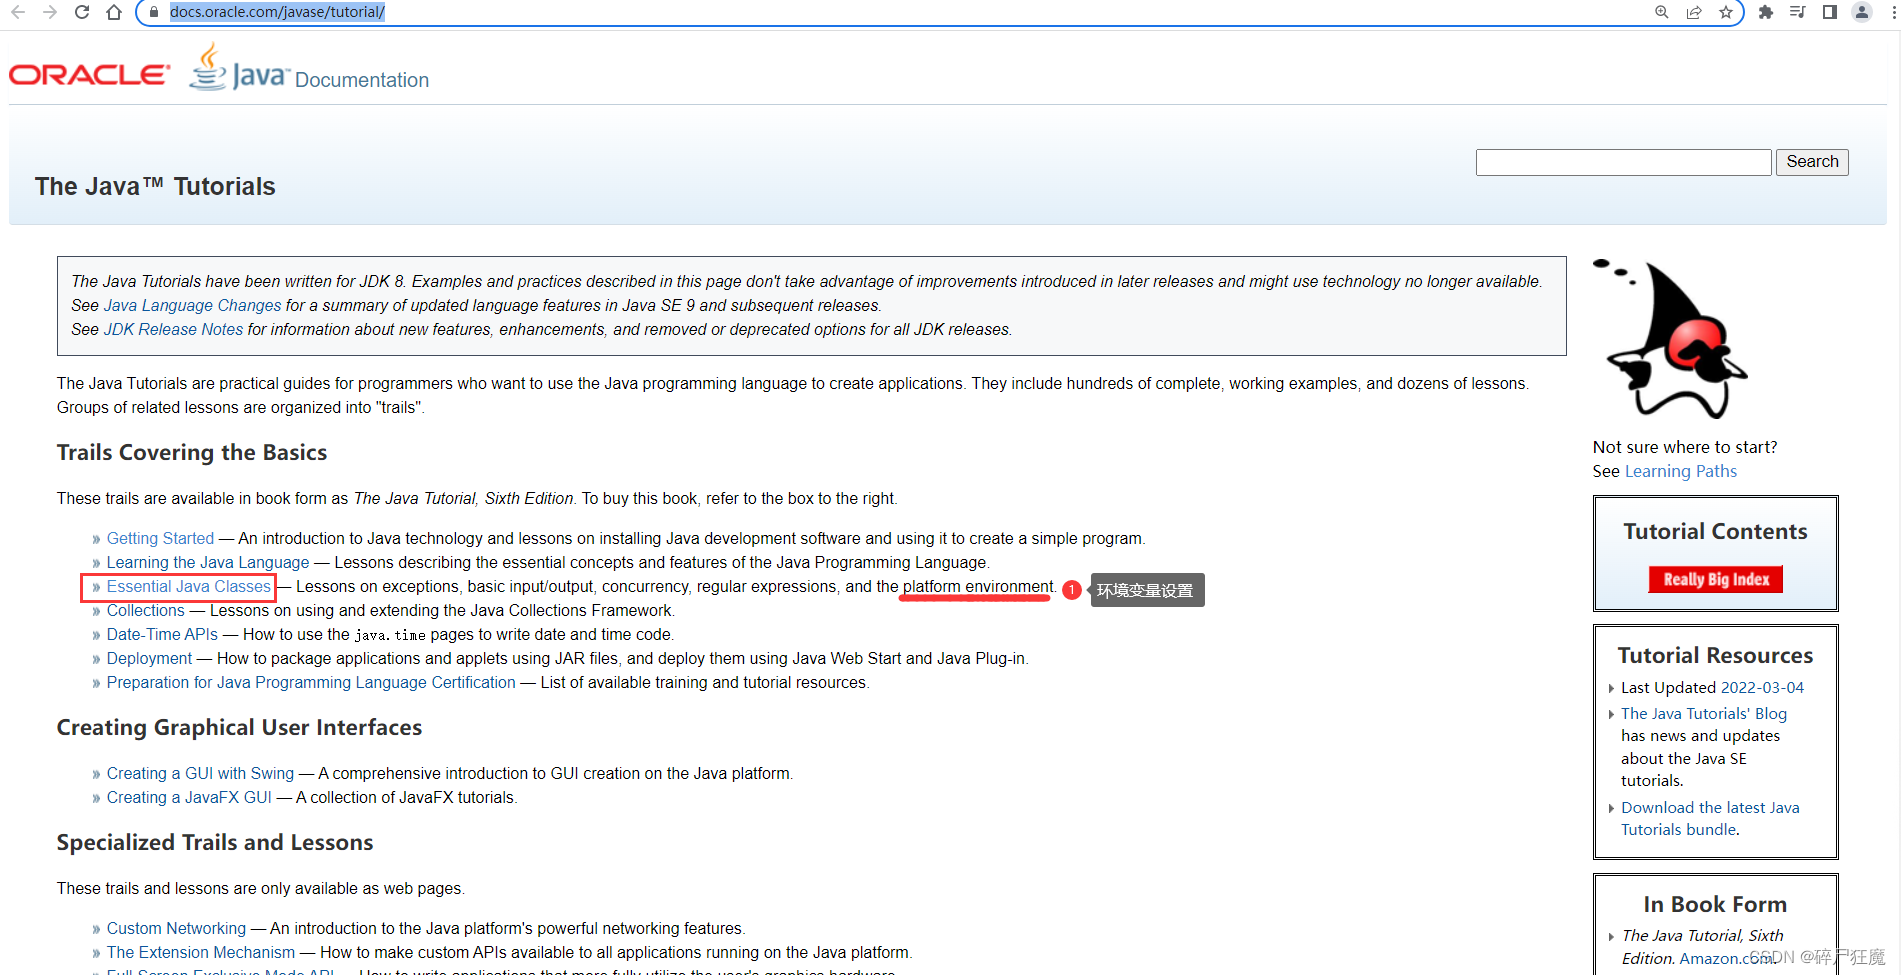This screenshot has height=975, width=1901.
Task: Click in the tutorial search field
Action: pos(1623,162)
